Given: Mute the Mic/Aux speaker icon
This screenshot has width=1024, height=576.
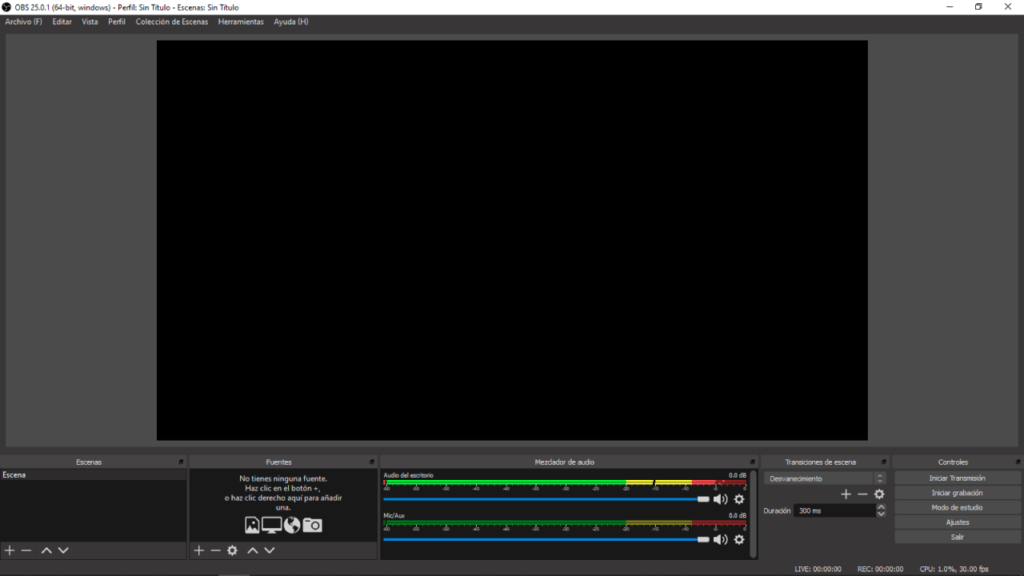Looking at the screenshot, I should (x=720, y=539).
